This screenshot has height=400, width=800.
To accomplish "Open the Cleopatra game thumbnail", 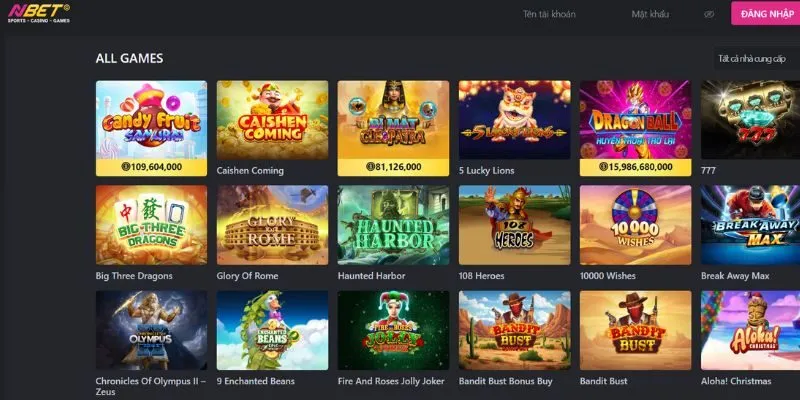I will (x=393, y=120).
